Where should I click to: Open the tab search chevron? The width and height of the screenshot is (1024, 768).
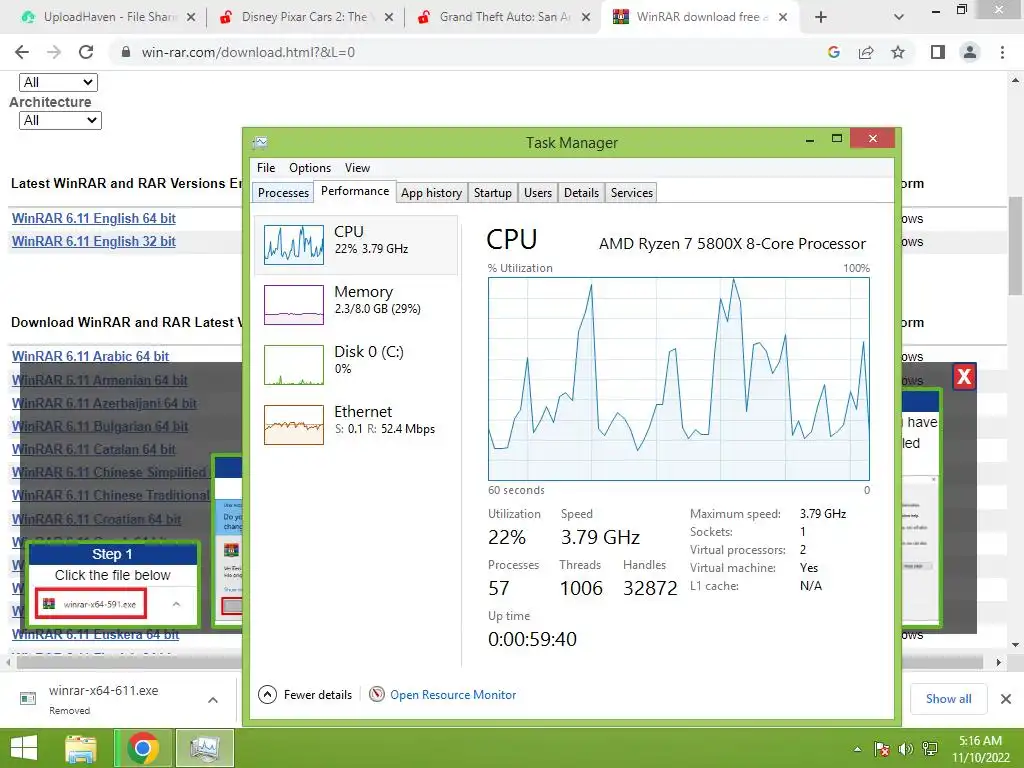coord(899,17)
